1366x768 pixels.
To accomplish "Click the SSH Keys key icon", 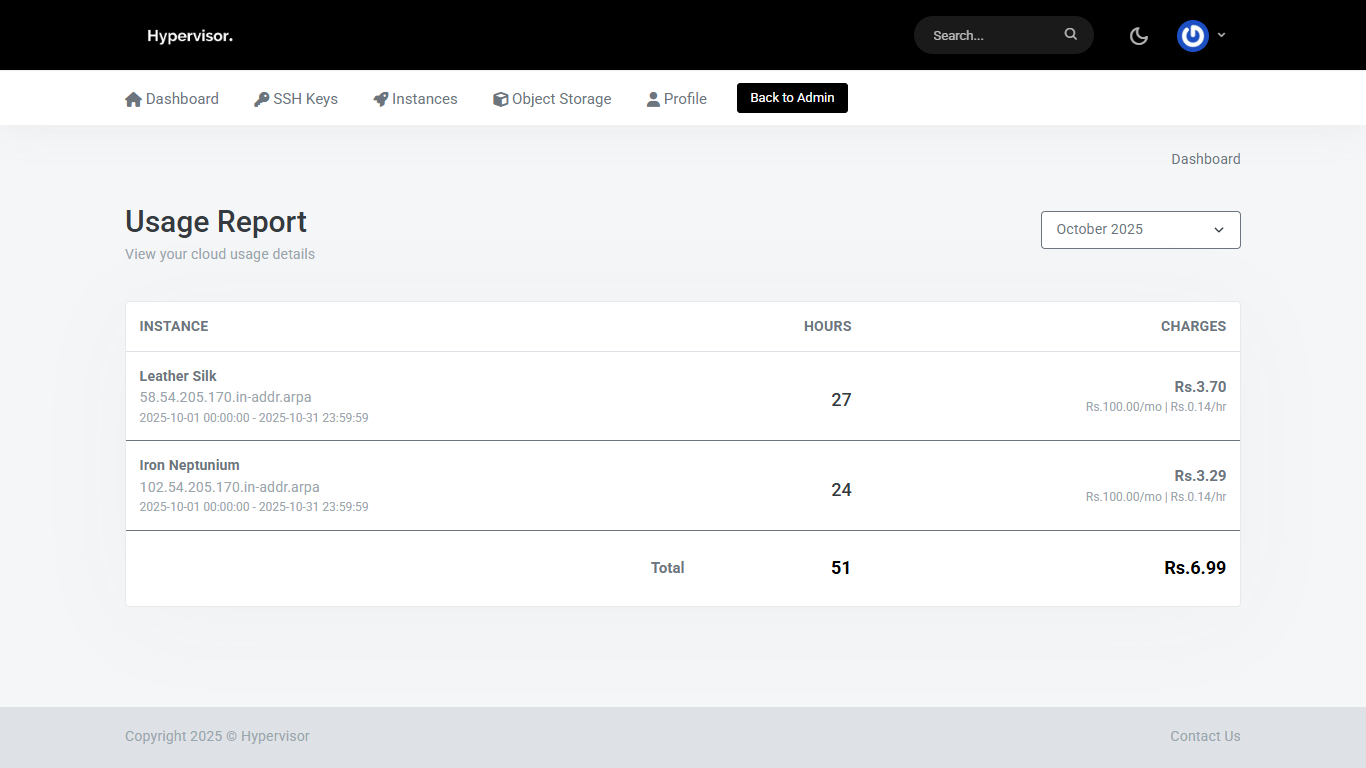I will [261, 99].
